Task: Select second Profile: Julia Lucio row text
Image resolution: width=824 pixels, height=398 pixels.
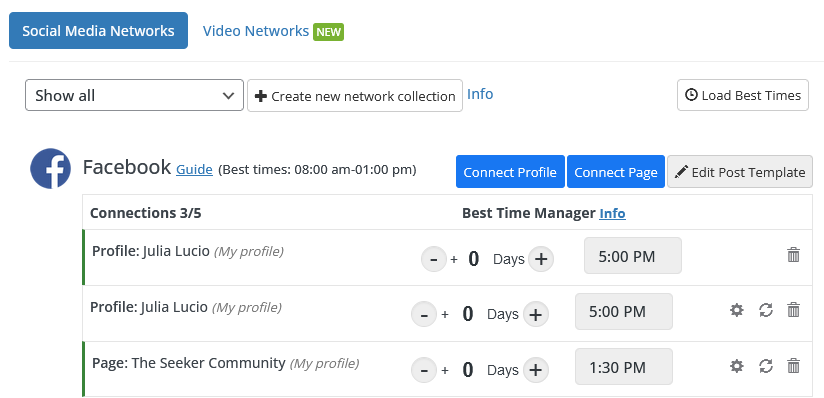Action: pos(149,307)
